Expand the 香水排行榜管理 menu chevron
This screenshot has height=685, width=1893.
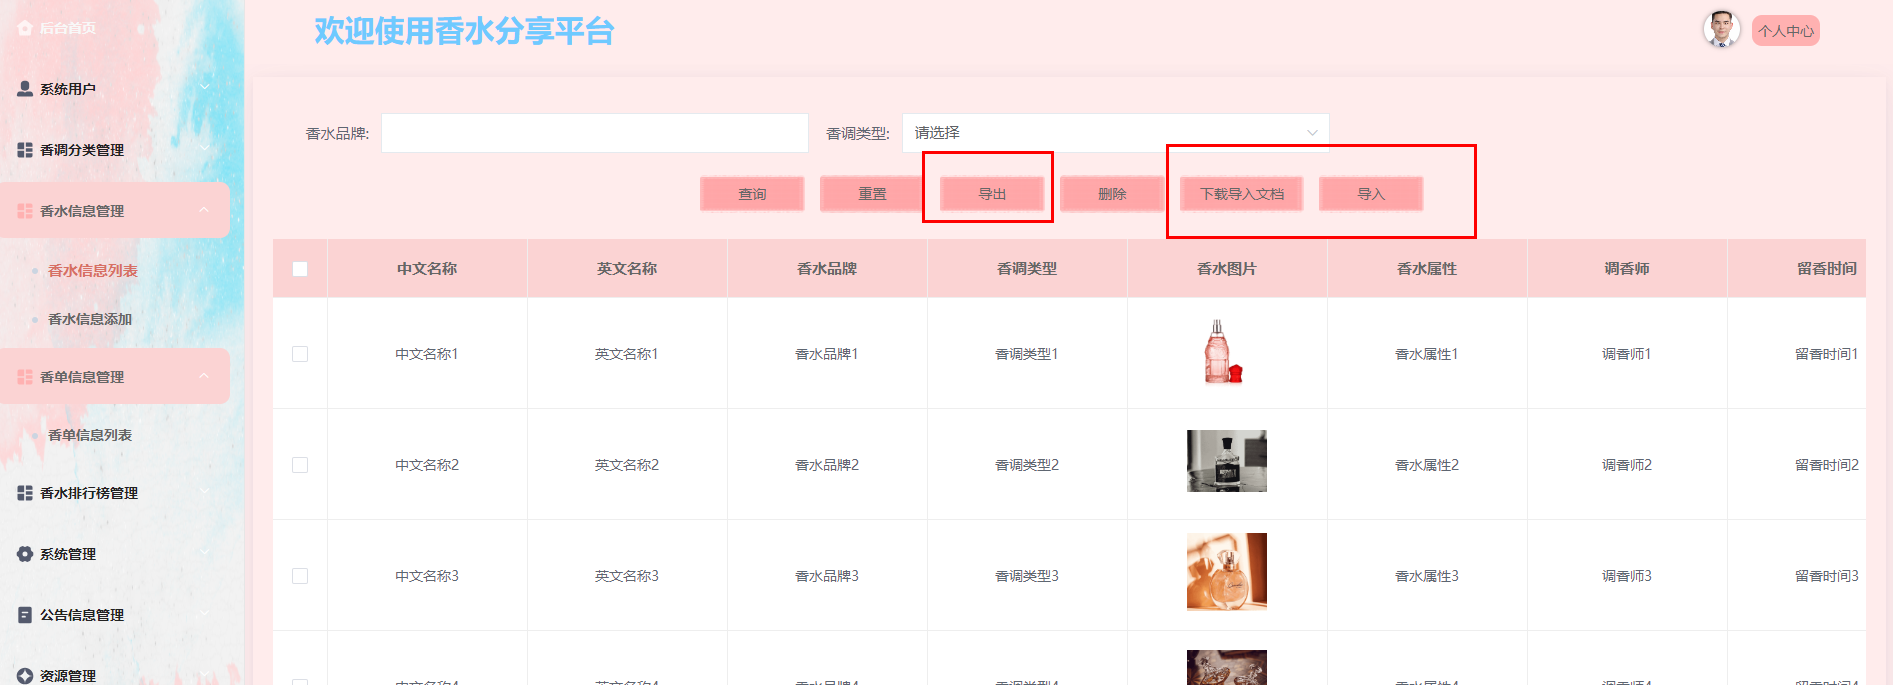[x=204, y=492]
